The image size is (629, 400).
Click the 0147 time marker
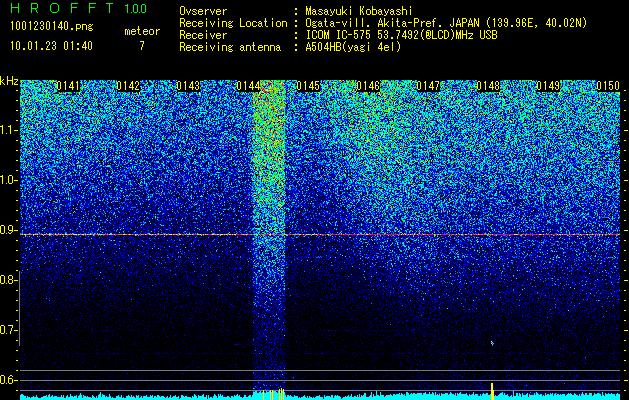point(428,86)
